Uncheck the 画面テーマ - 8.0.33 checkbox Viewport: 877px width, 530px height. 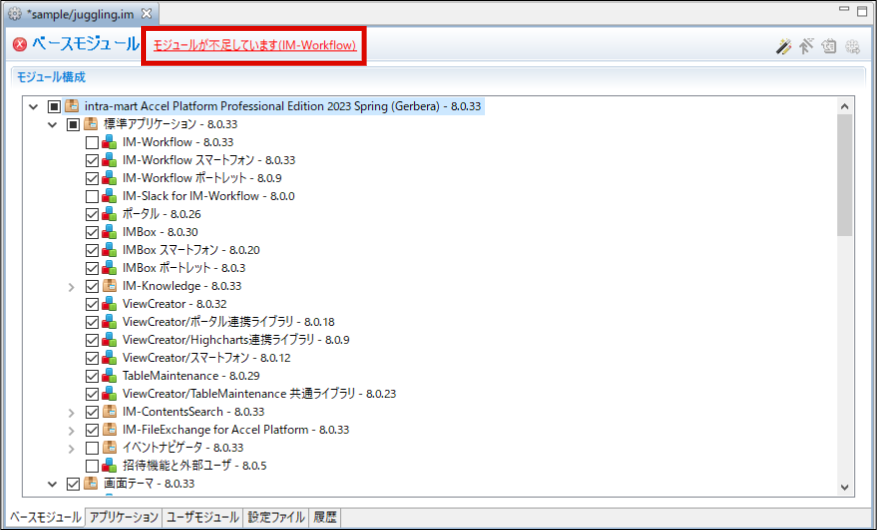tap(73, 484)
